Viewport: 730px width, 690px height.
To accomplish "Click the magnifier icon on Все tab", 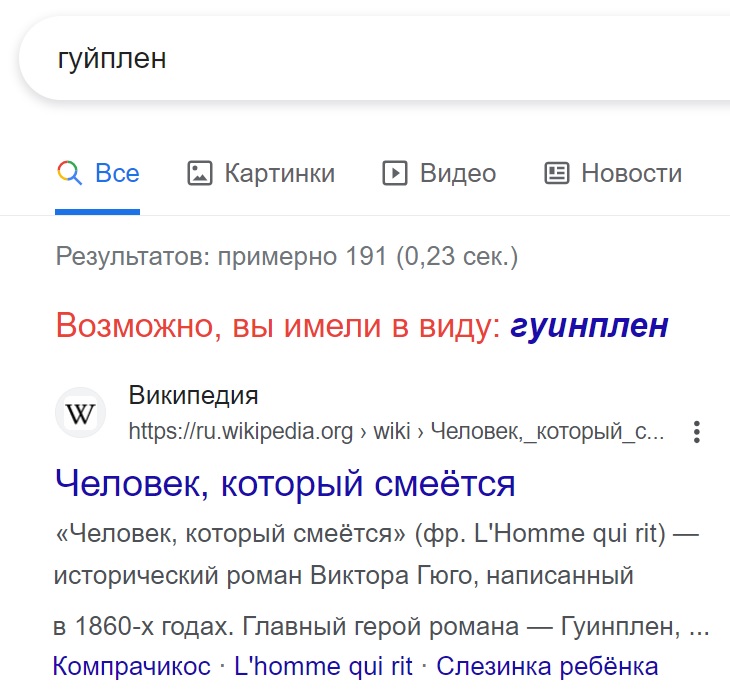I will (x=70, y=173).
